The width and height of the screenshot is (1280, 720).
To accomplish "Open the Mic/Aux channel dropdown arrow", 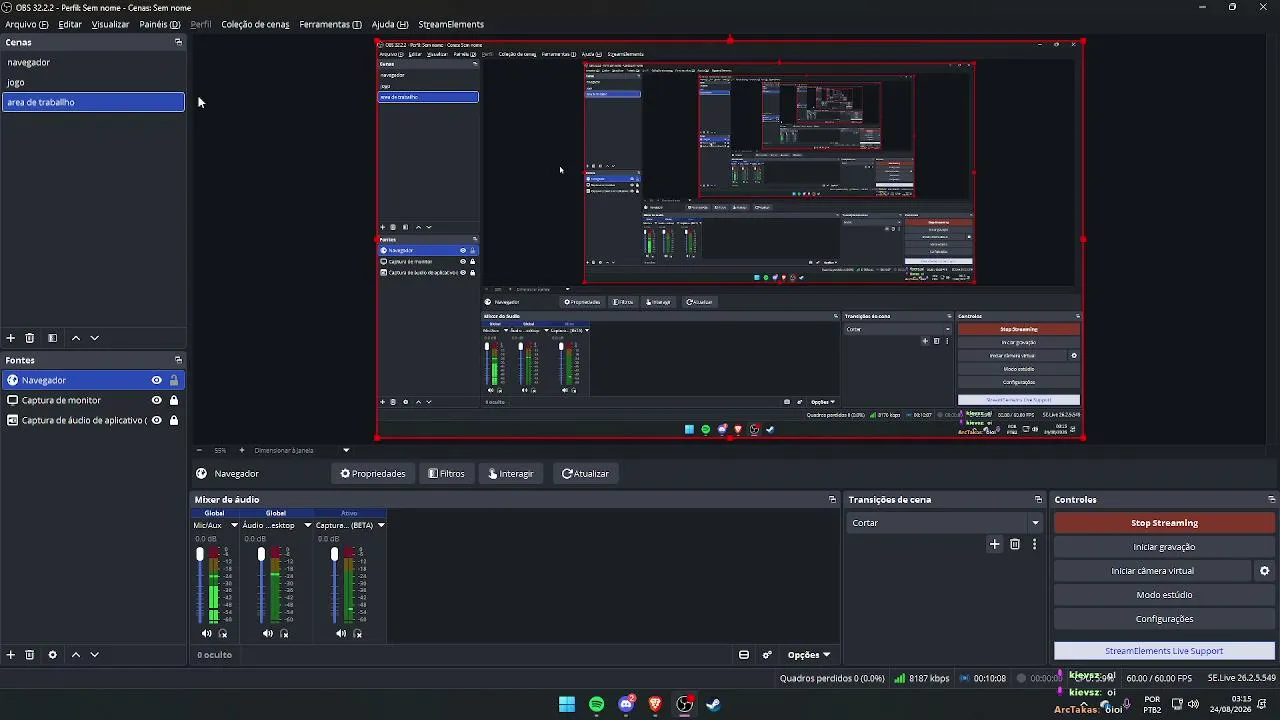I will click(x=234, y=525).
